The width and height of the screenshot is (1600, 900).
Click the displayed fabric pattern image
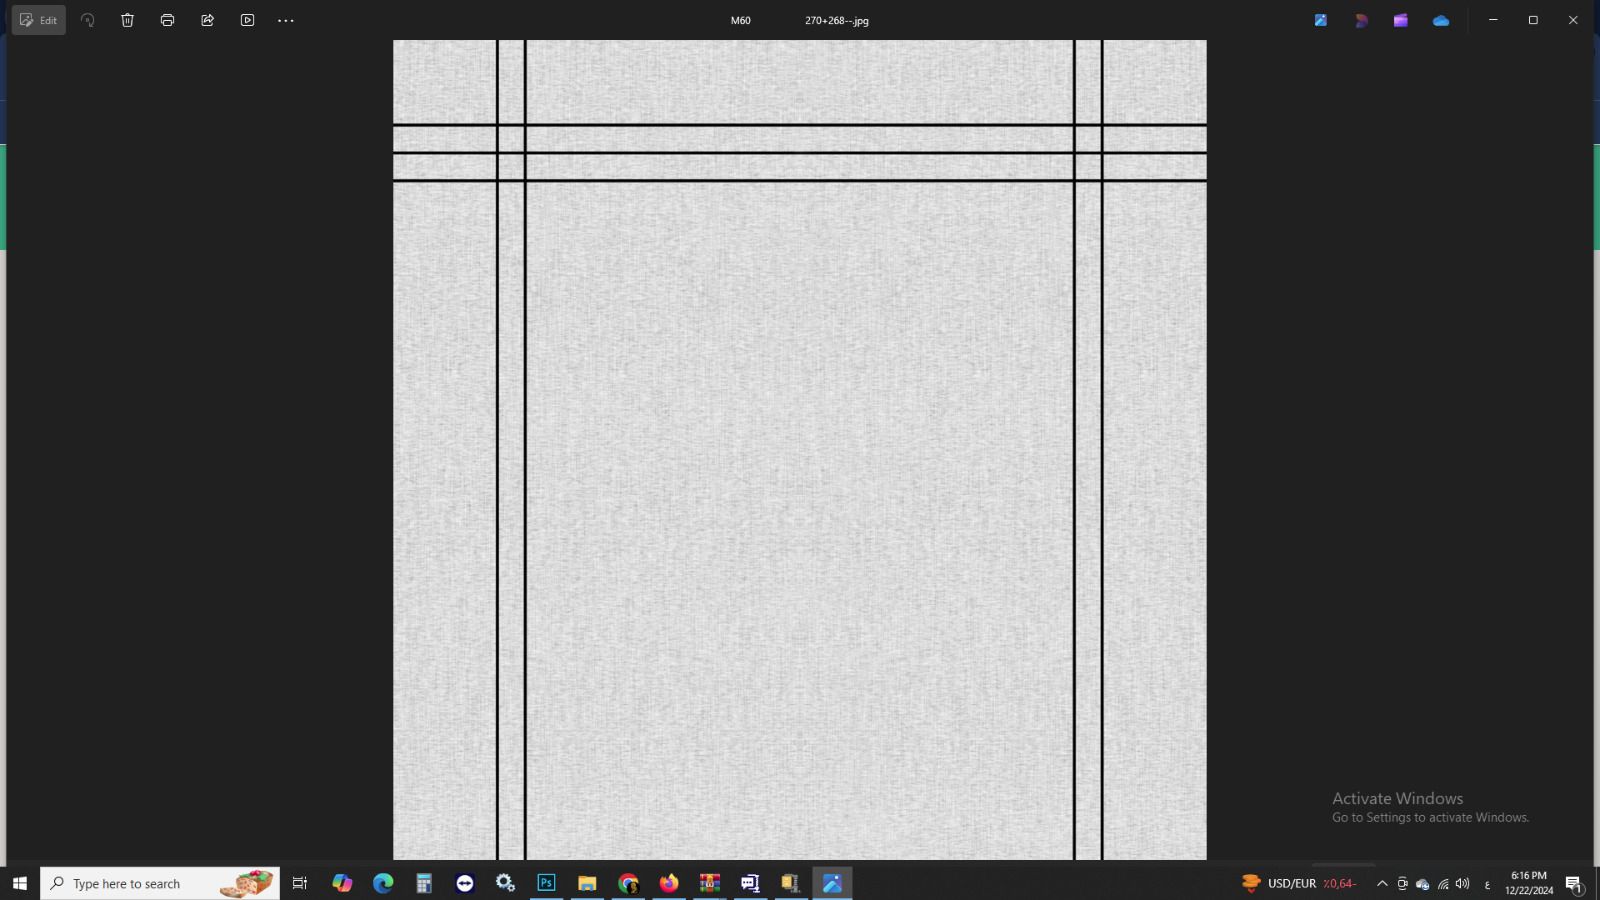(x=799, y=500)
